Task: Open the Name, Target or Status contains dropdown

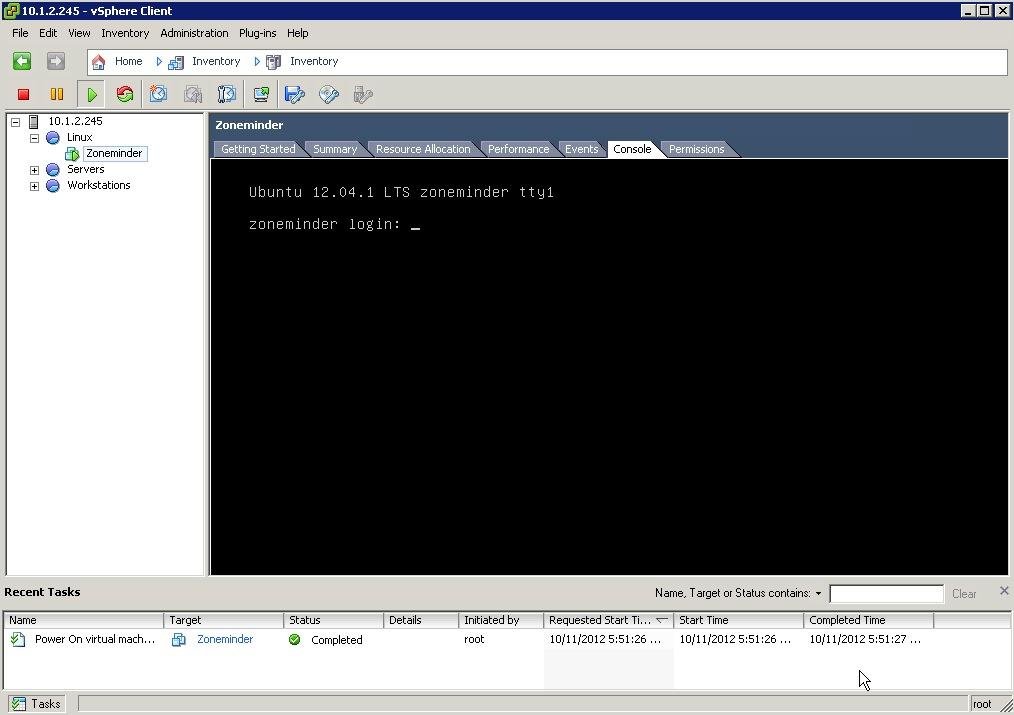Action: [818, 593]
